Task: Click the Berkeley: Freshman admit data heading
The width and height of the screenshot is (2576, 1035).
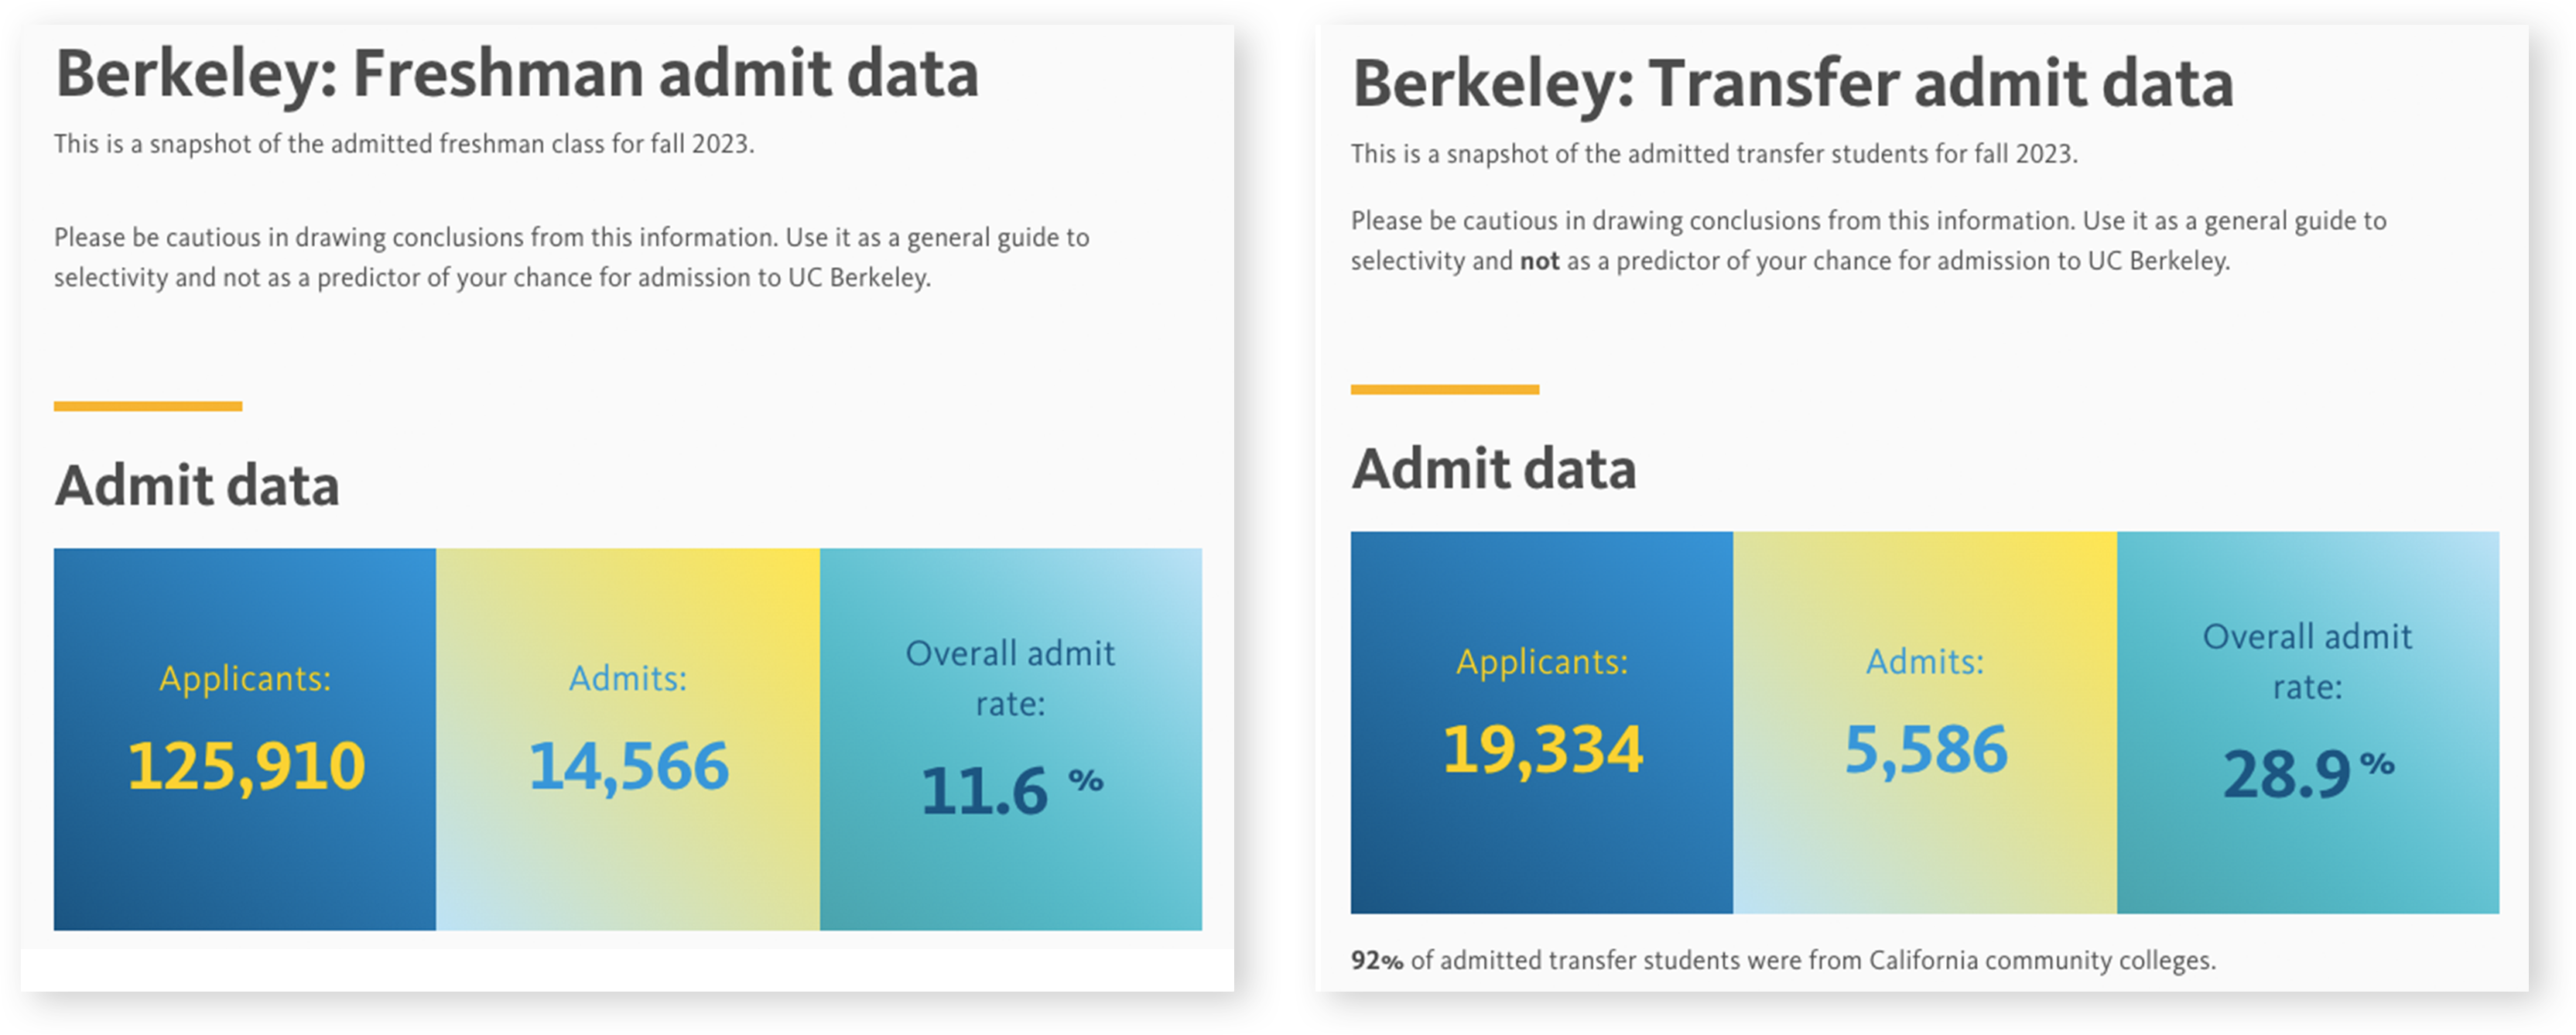Action: point(517,75)
